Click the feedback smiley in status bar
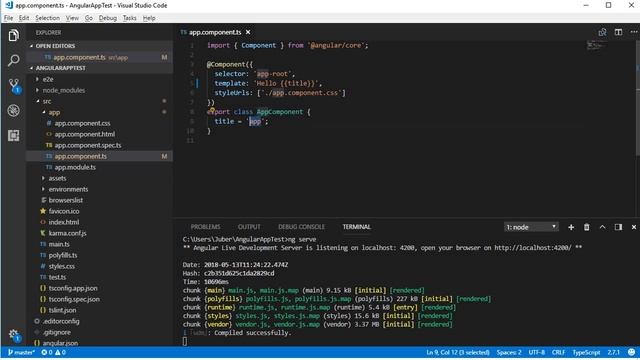Image resolution: width=640 pixels, height=360 pixels. coord(631,352)
